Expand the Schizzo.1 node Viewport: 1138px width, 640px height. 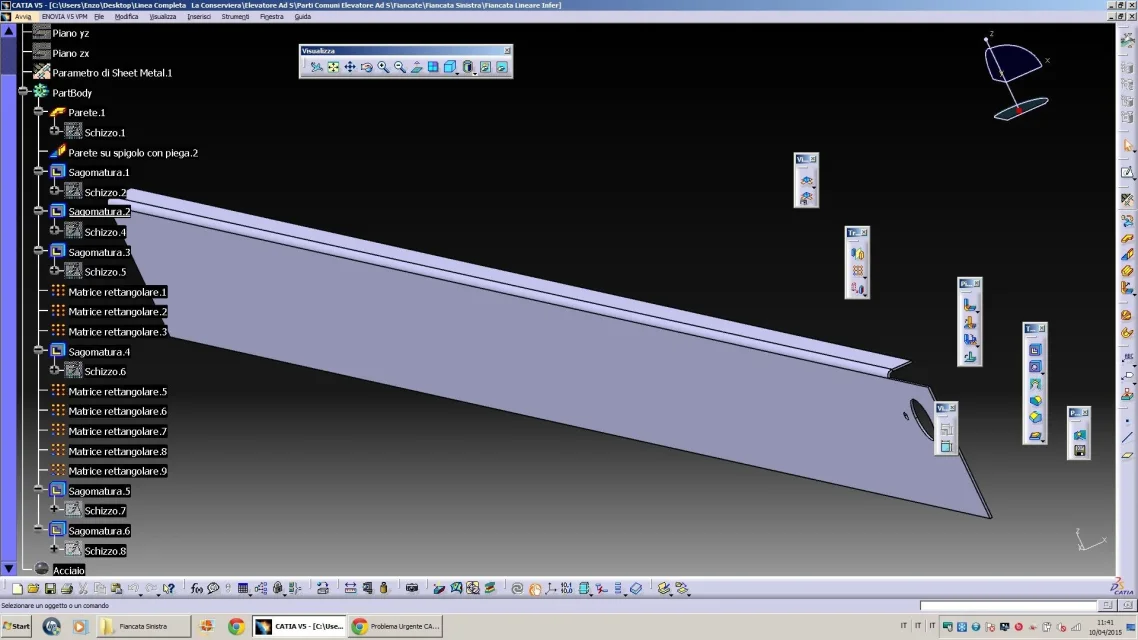pos(55,131)
